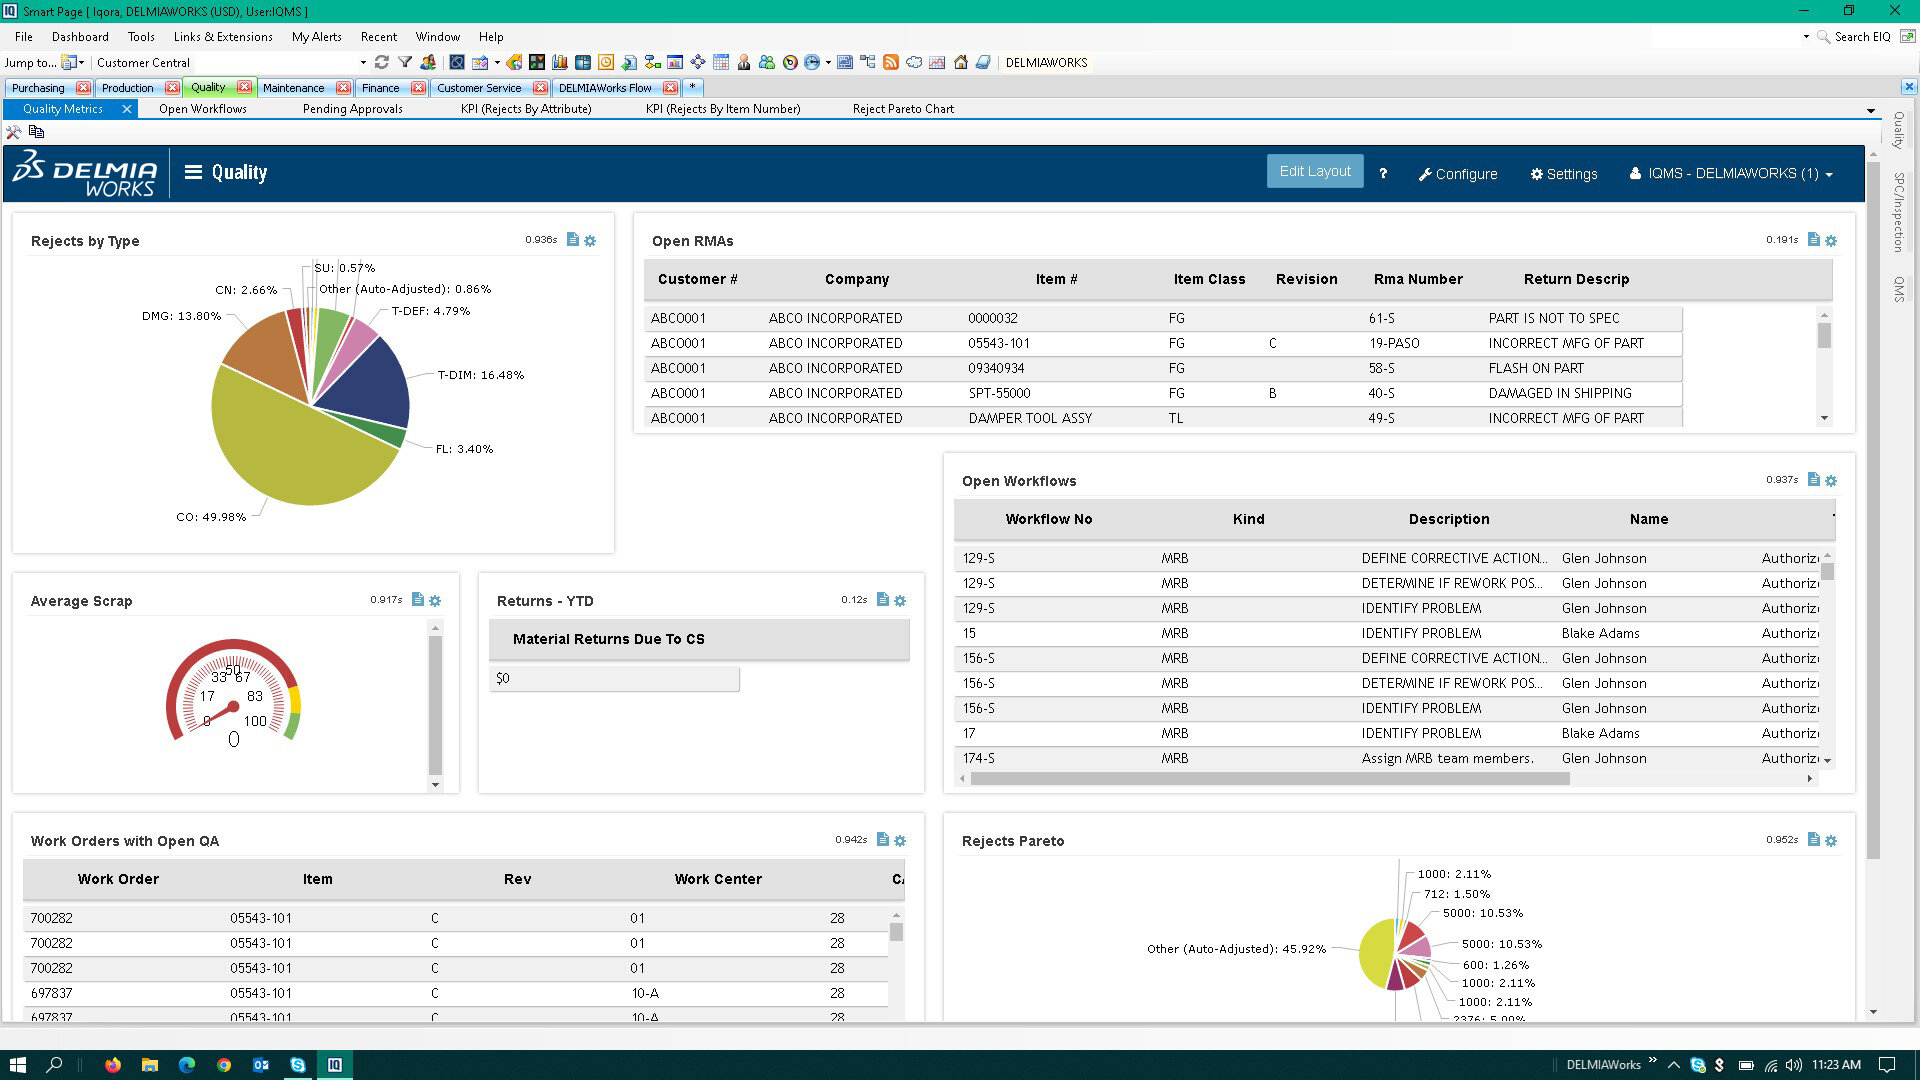The width and height of the screenshot is (1920, 1080).
Task: Open the IQMS - DELMIAWORKS user dropdown
Action: pyautogui.click(x=1732, y=173)
